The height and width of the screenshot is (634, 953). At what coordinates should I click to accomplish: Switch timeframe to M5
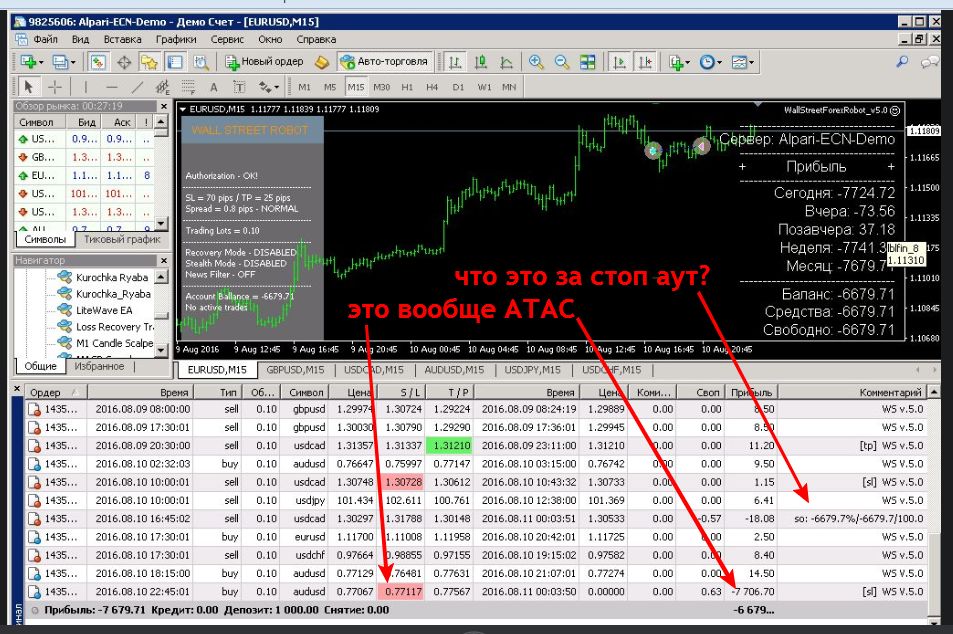(x=330, y=87)
